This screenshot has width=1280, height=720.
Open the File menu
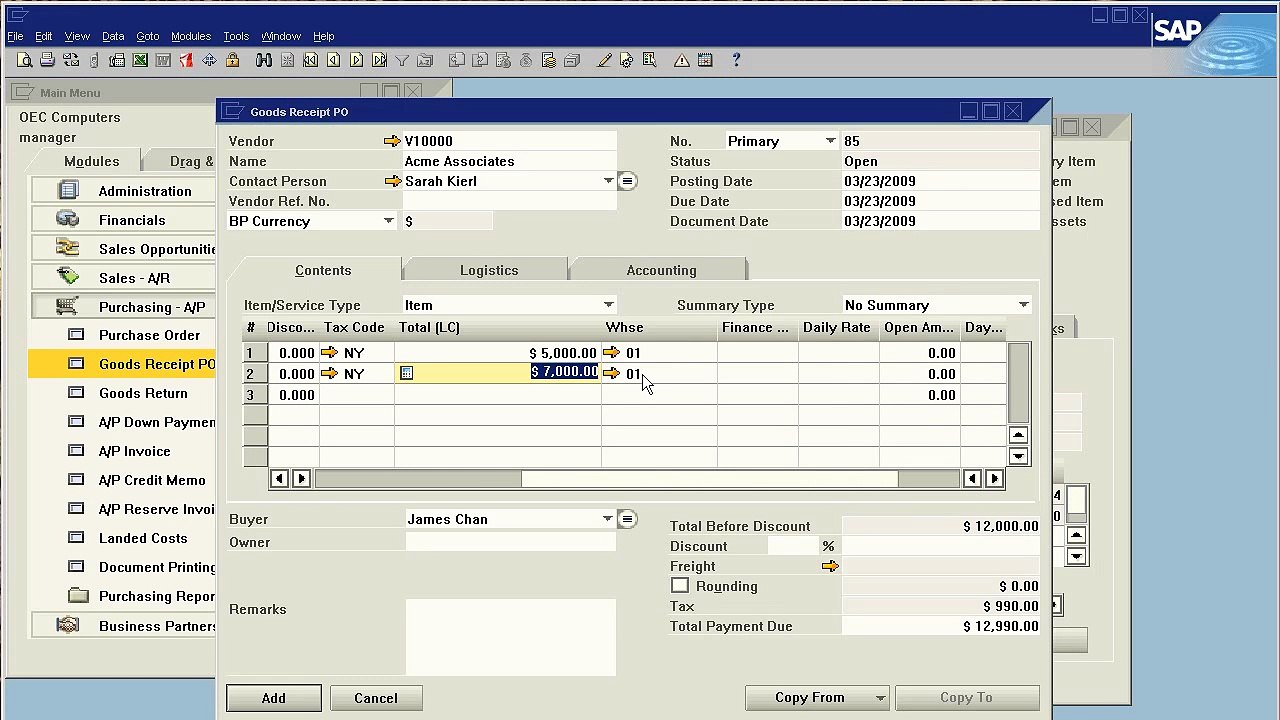(x=15, y=36)
